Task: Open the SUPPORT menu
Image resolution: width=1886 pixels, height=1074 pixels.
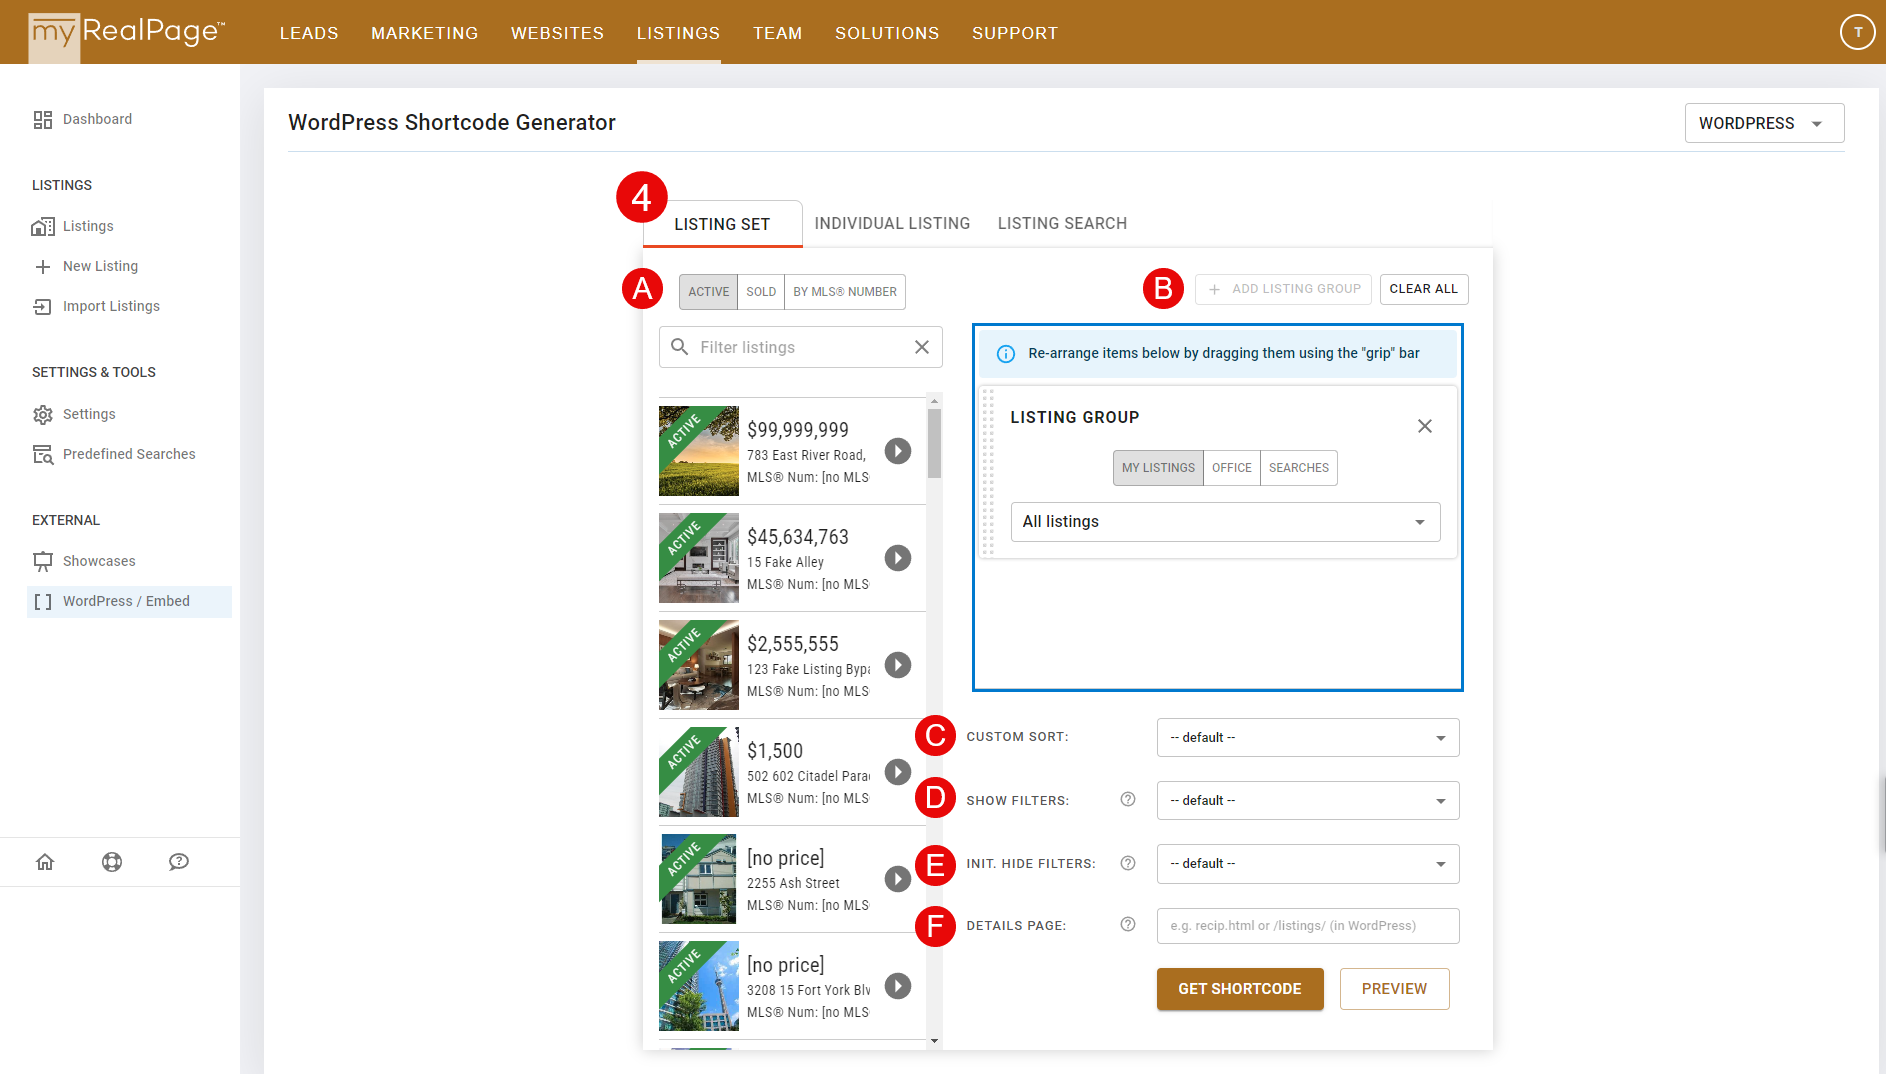Action: coord(1015,33)
